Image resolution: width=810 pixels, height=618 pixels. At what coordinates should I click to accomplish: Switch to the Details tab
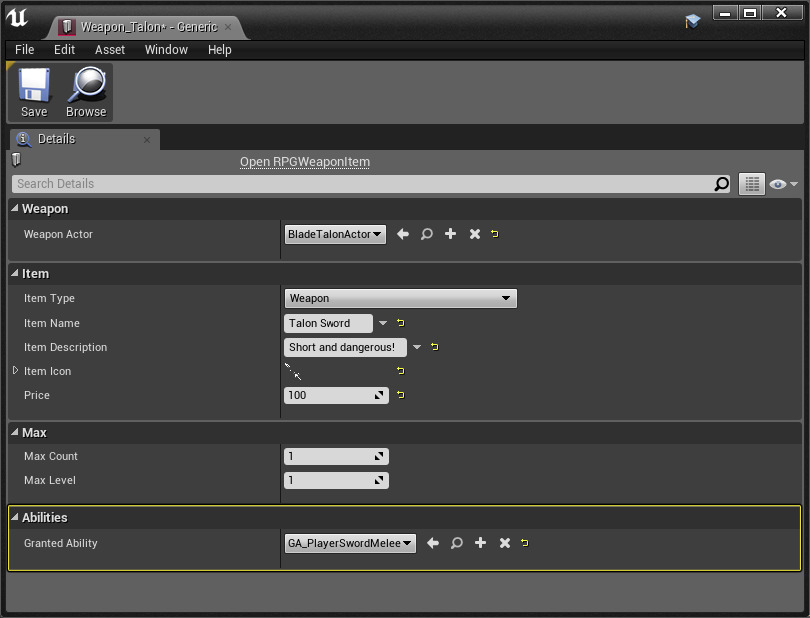(56, 139)
